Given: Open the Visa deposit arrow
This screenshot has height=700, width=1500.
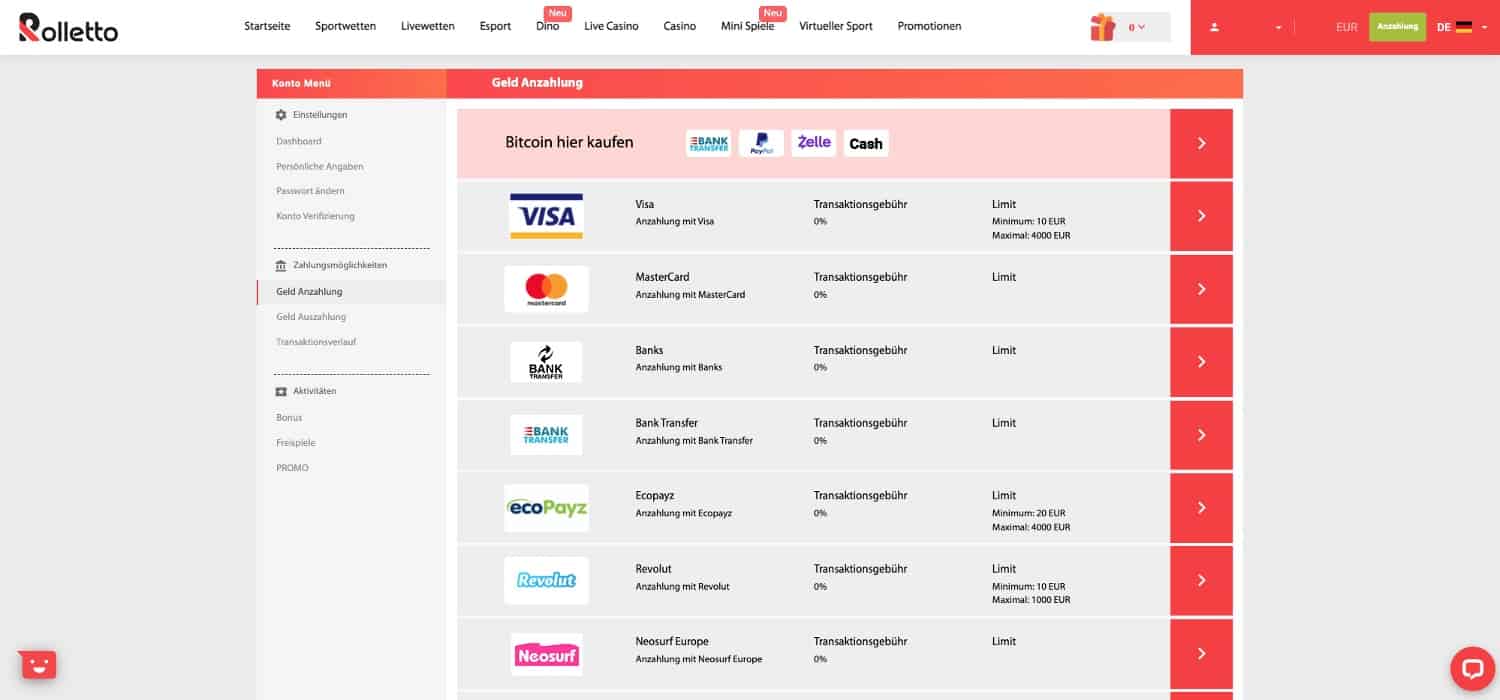Looking at the screenshot, I should click(1201, 216).
